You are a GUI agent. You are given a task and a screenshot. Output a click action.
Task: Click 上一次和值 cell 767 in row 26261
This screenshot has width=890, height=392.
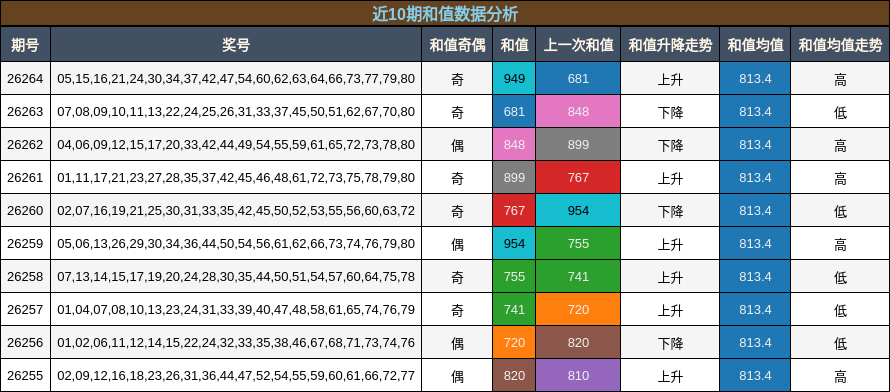tap(578, 177)
